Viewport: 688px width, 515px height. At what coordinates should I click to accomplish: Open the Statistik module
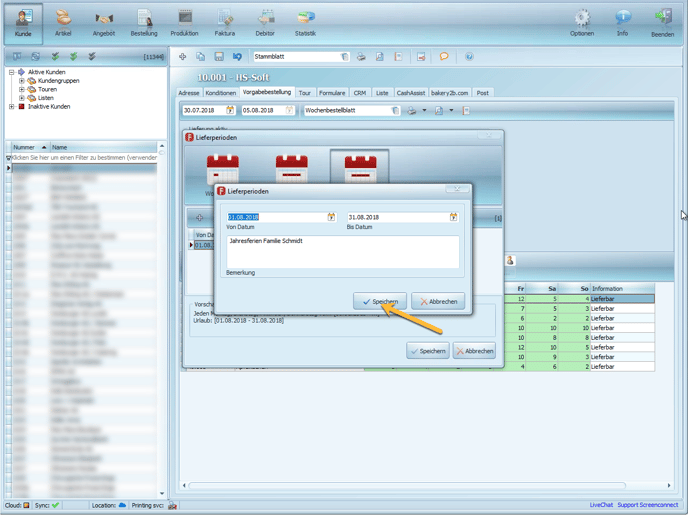305,22
